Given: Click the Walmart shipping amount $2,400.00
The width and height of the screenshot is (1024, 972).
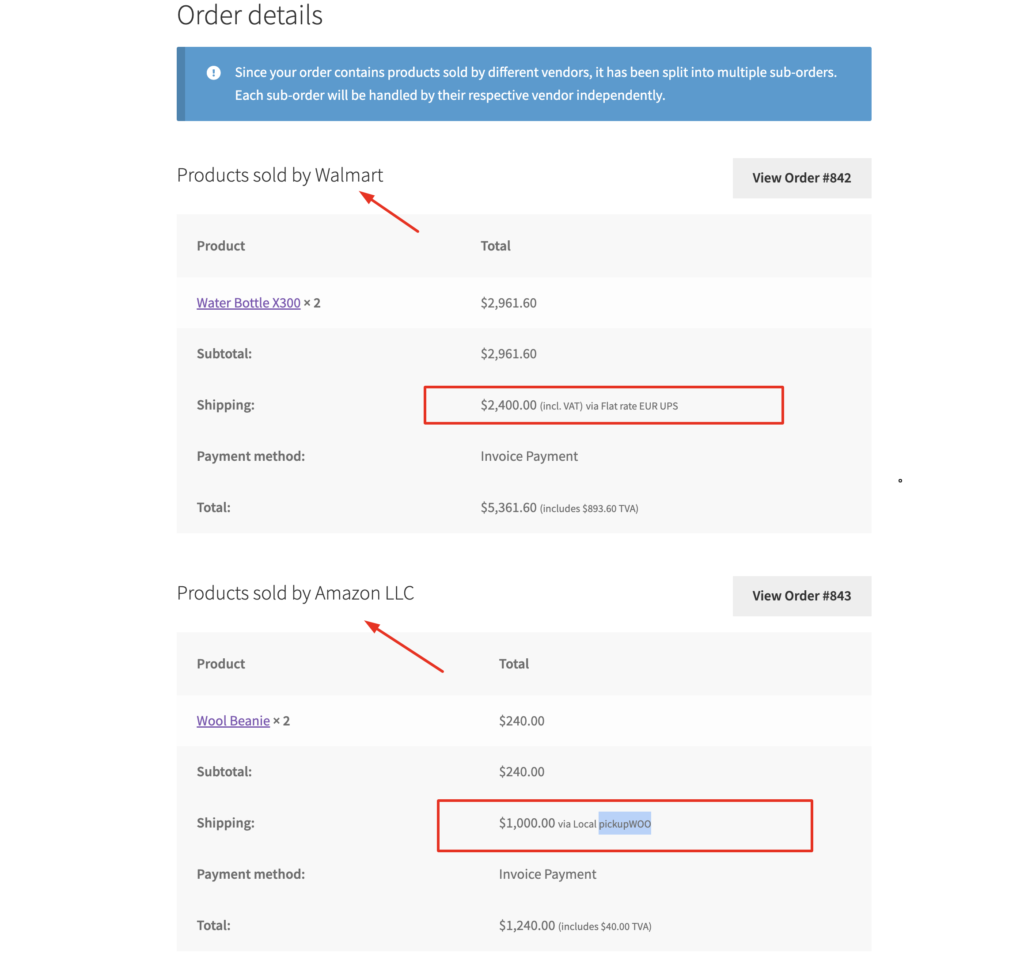Looking at the screenshot, I should pos(508,405).
